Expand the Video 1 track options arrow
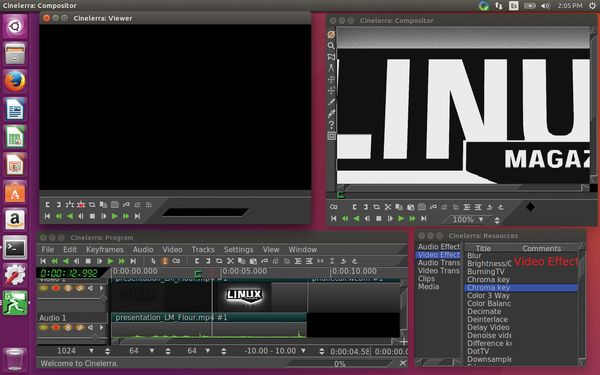Viewport: 600px width, 375px height. [102, 288]
